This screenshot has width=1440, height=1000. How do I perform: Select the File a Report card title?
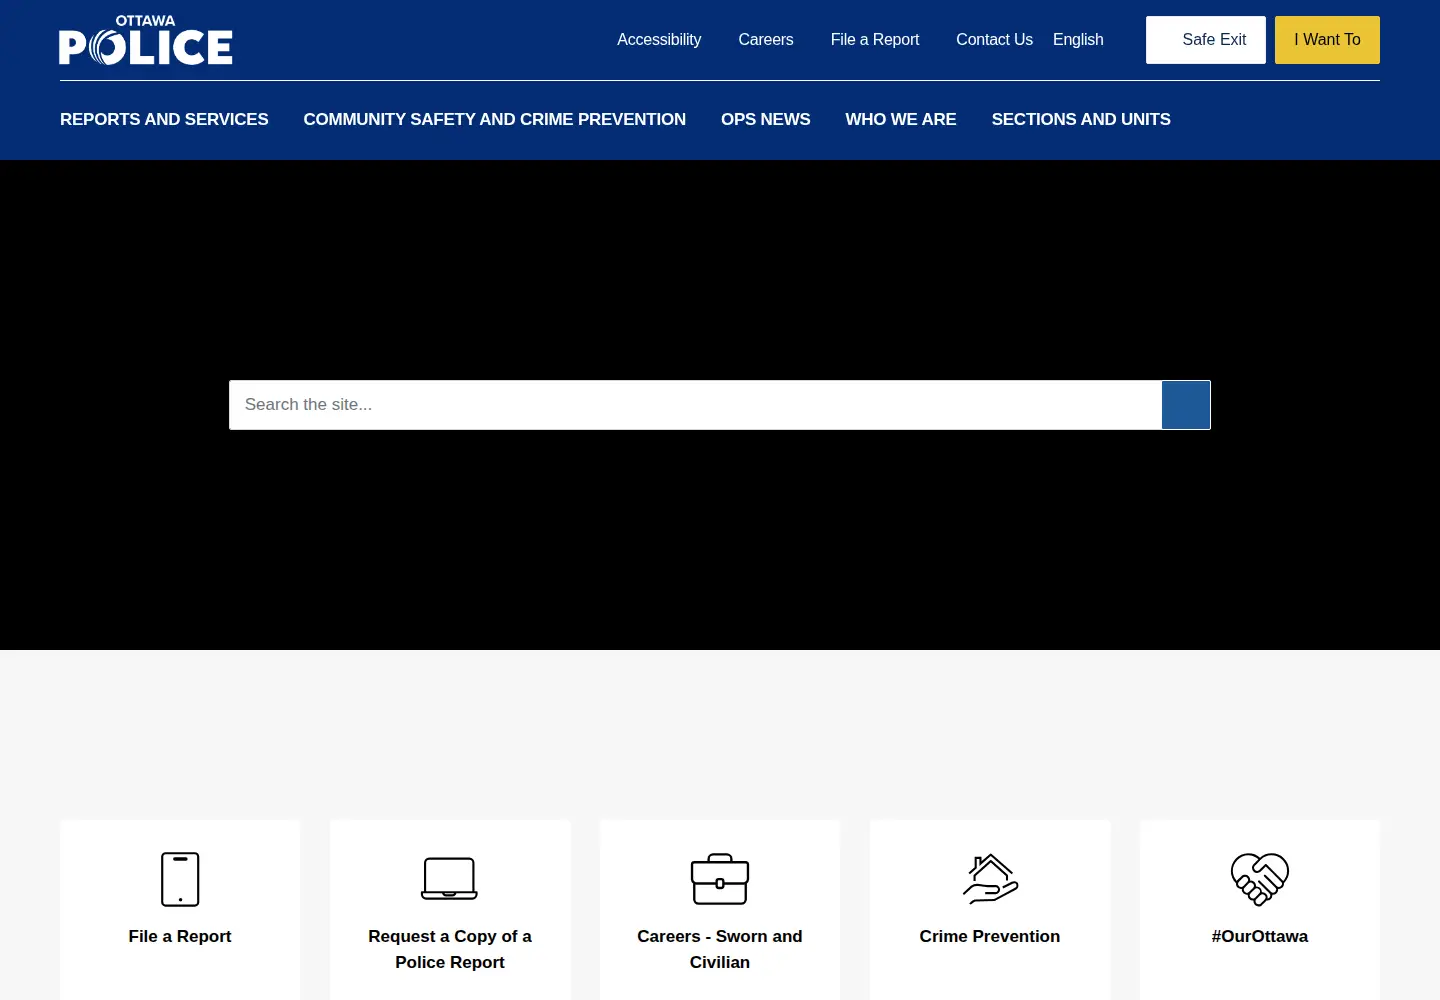(180, 936)
